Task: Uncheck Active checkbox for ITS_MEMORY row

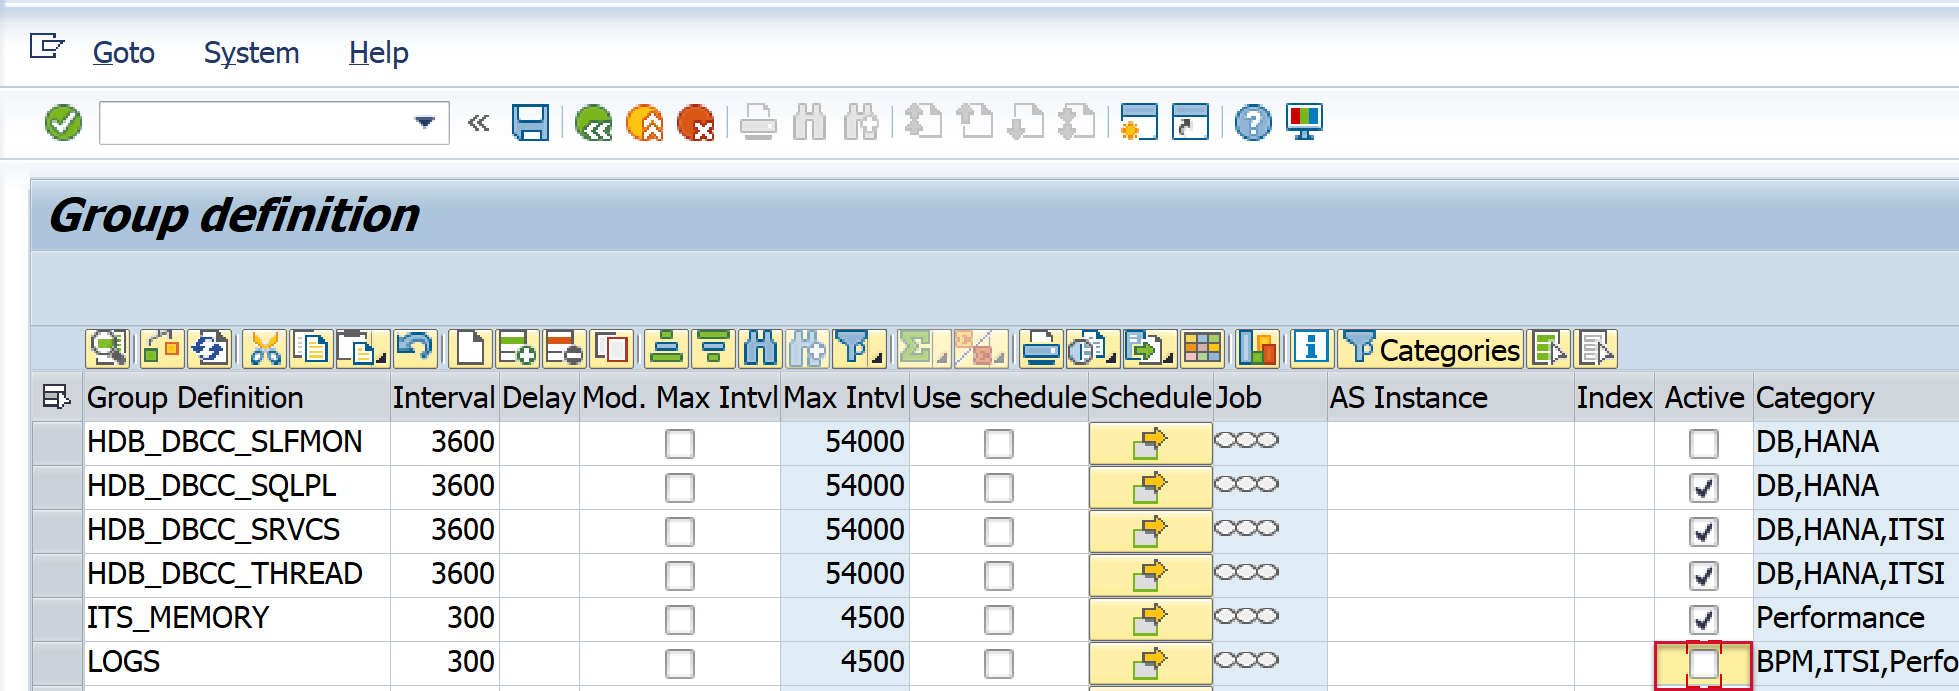Action: coord(1703,619)
